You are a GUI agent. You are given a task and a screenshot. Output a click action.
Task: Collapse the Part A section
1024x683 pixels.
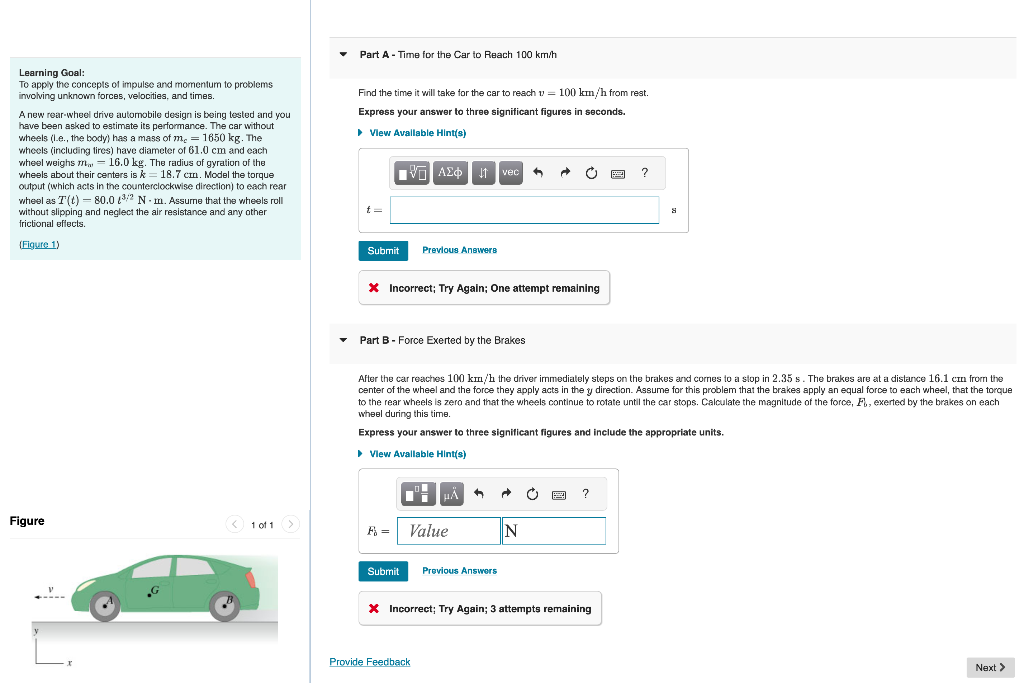click(x=343, y=55)
